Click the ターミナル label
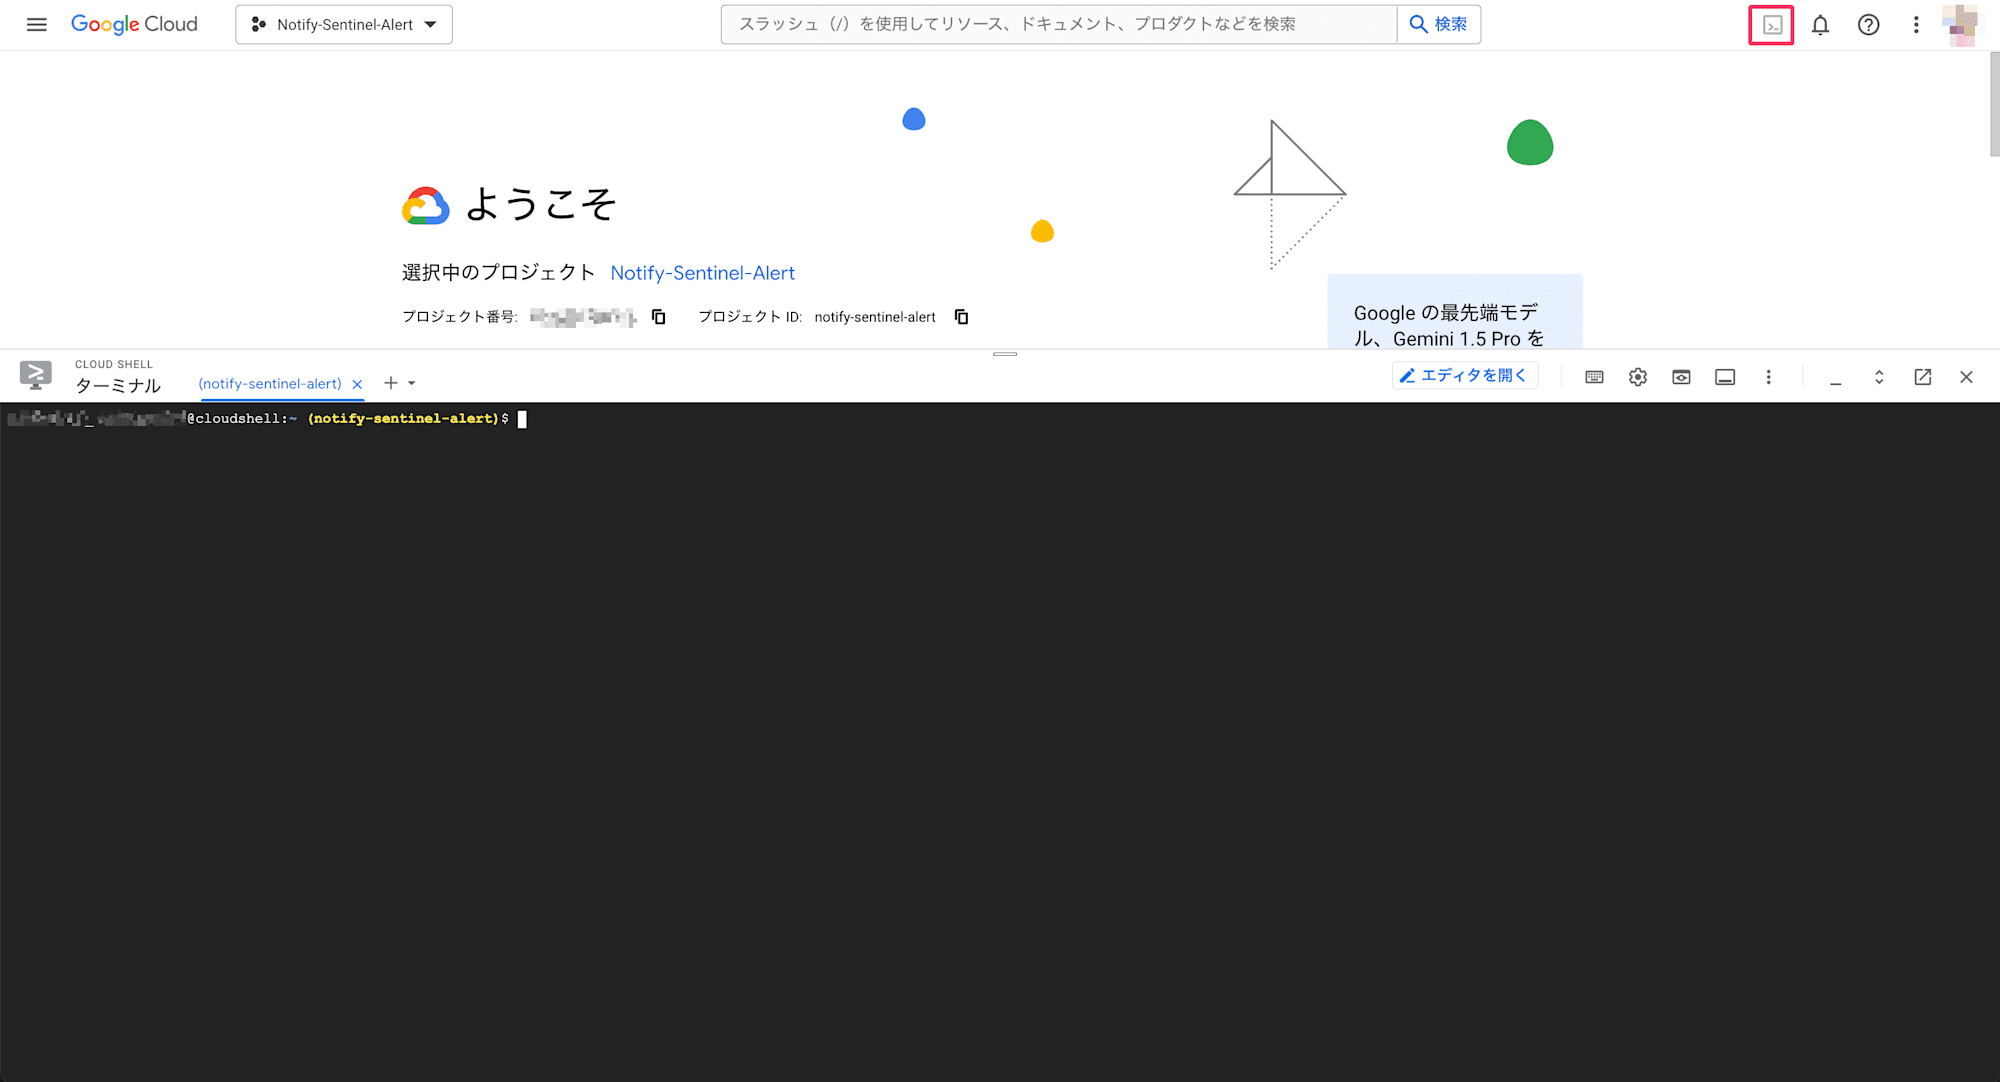2000x1082 pixels. tap(118, 386)
